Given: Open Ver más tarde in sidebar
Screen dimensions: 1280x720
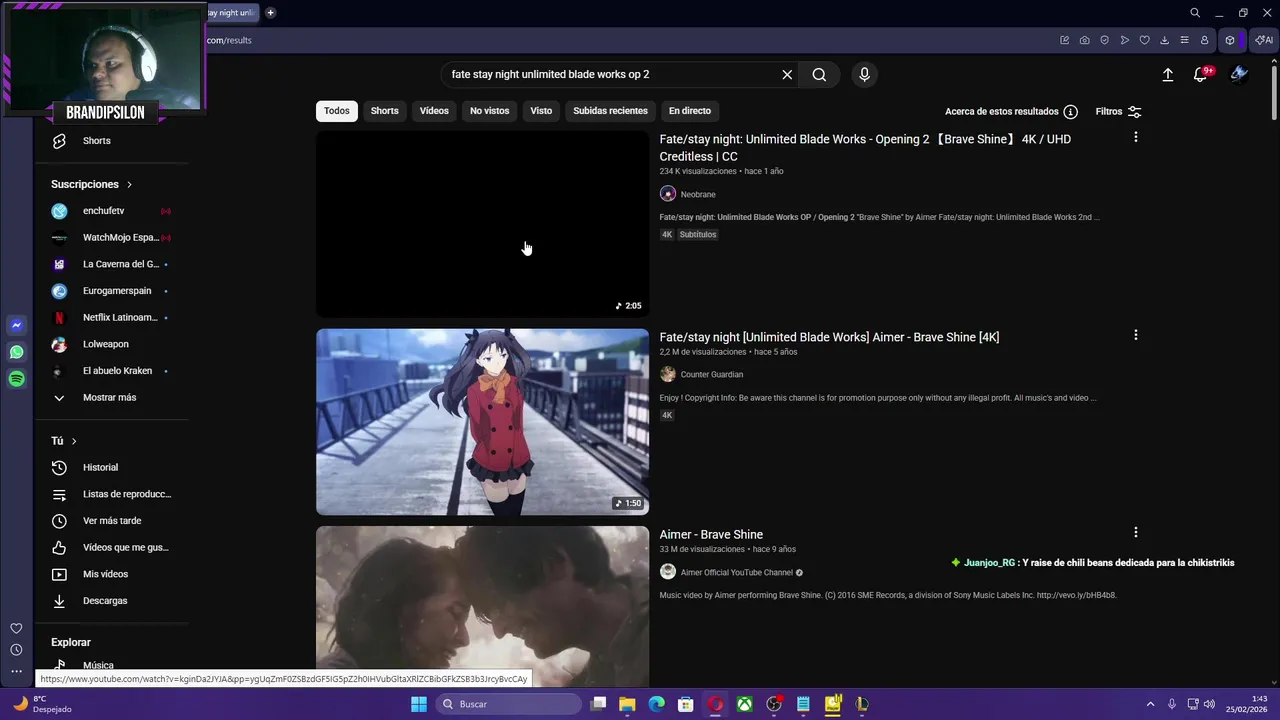Looking at the screenshot, I should click(x=110, y=521).
